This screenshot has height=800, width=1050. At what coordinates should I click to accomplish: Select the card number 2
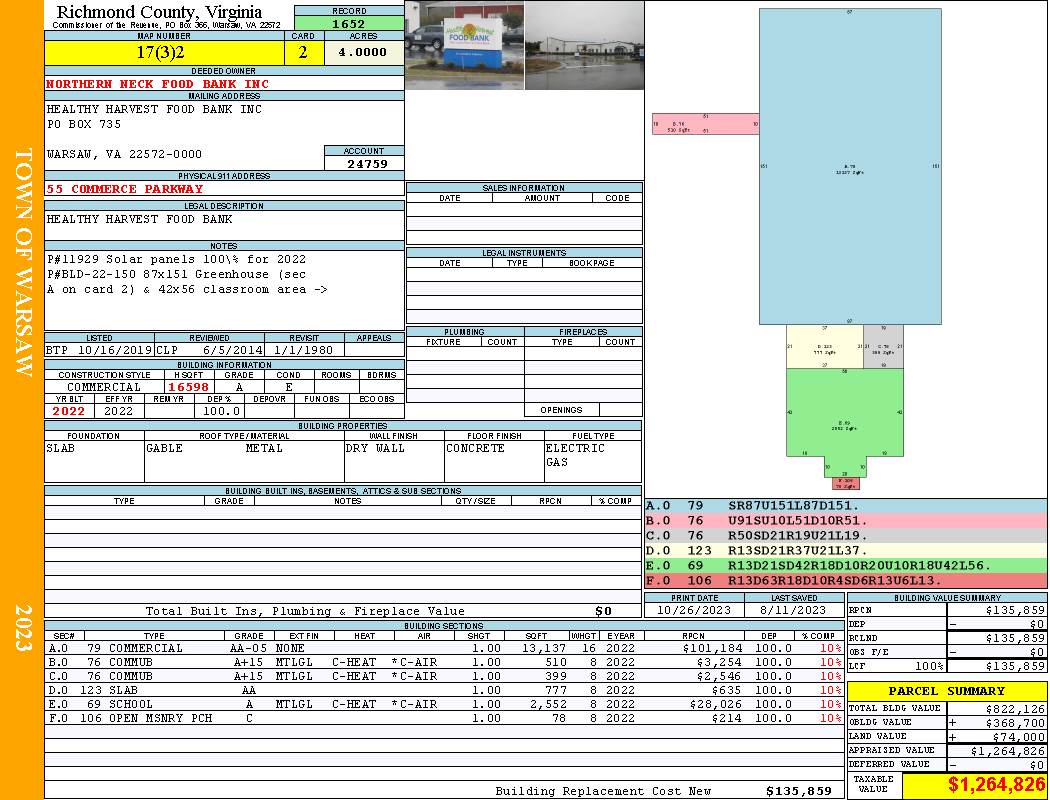click(303, 52)
